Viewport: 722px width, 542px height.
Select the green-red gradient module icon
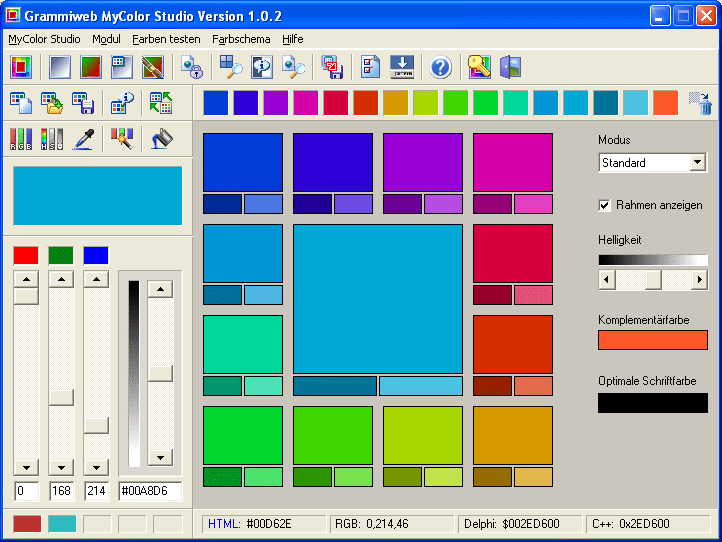91,67
